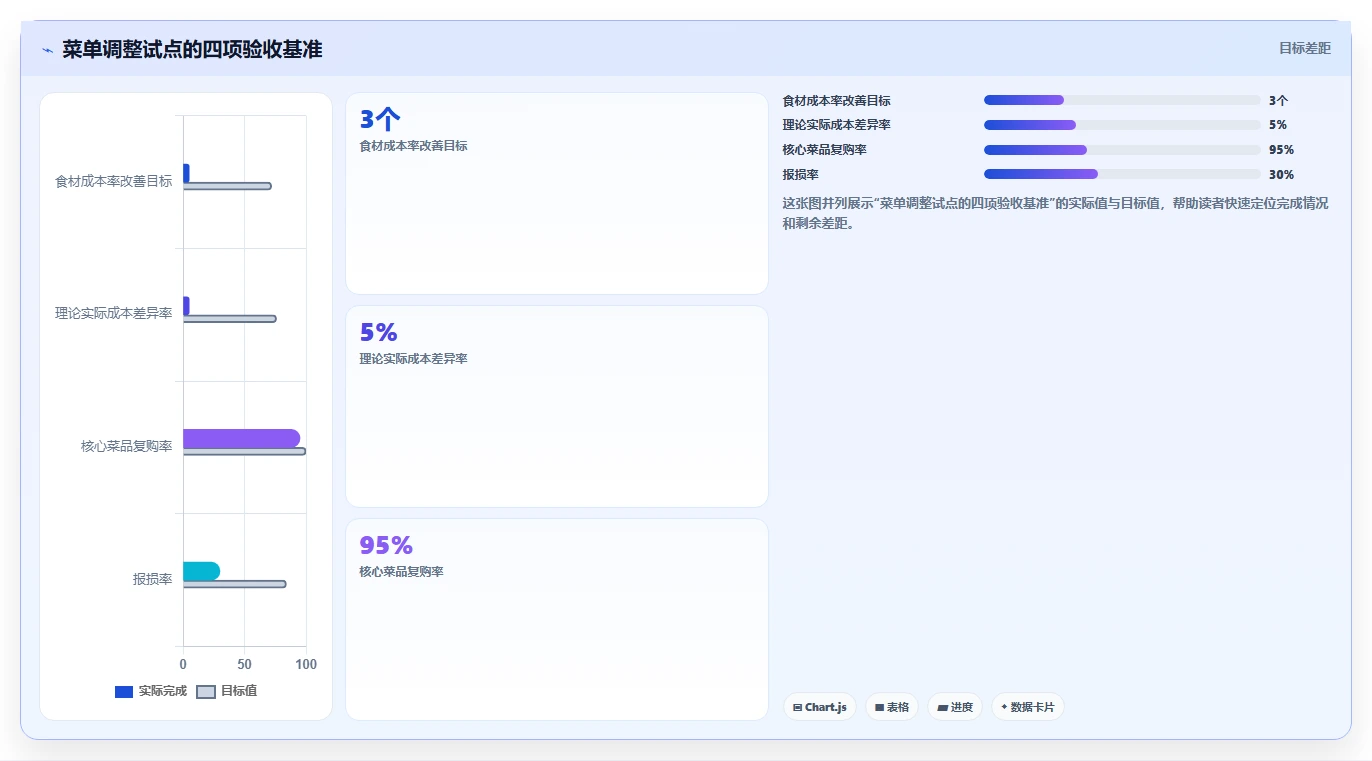
Task: Click the 5% value in progress list
Action: point(1277,125)
